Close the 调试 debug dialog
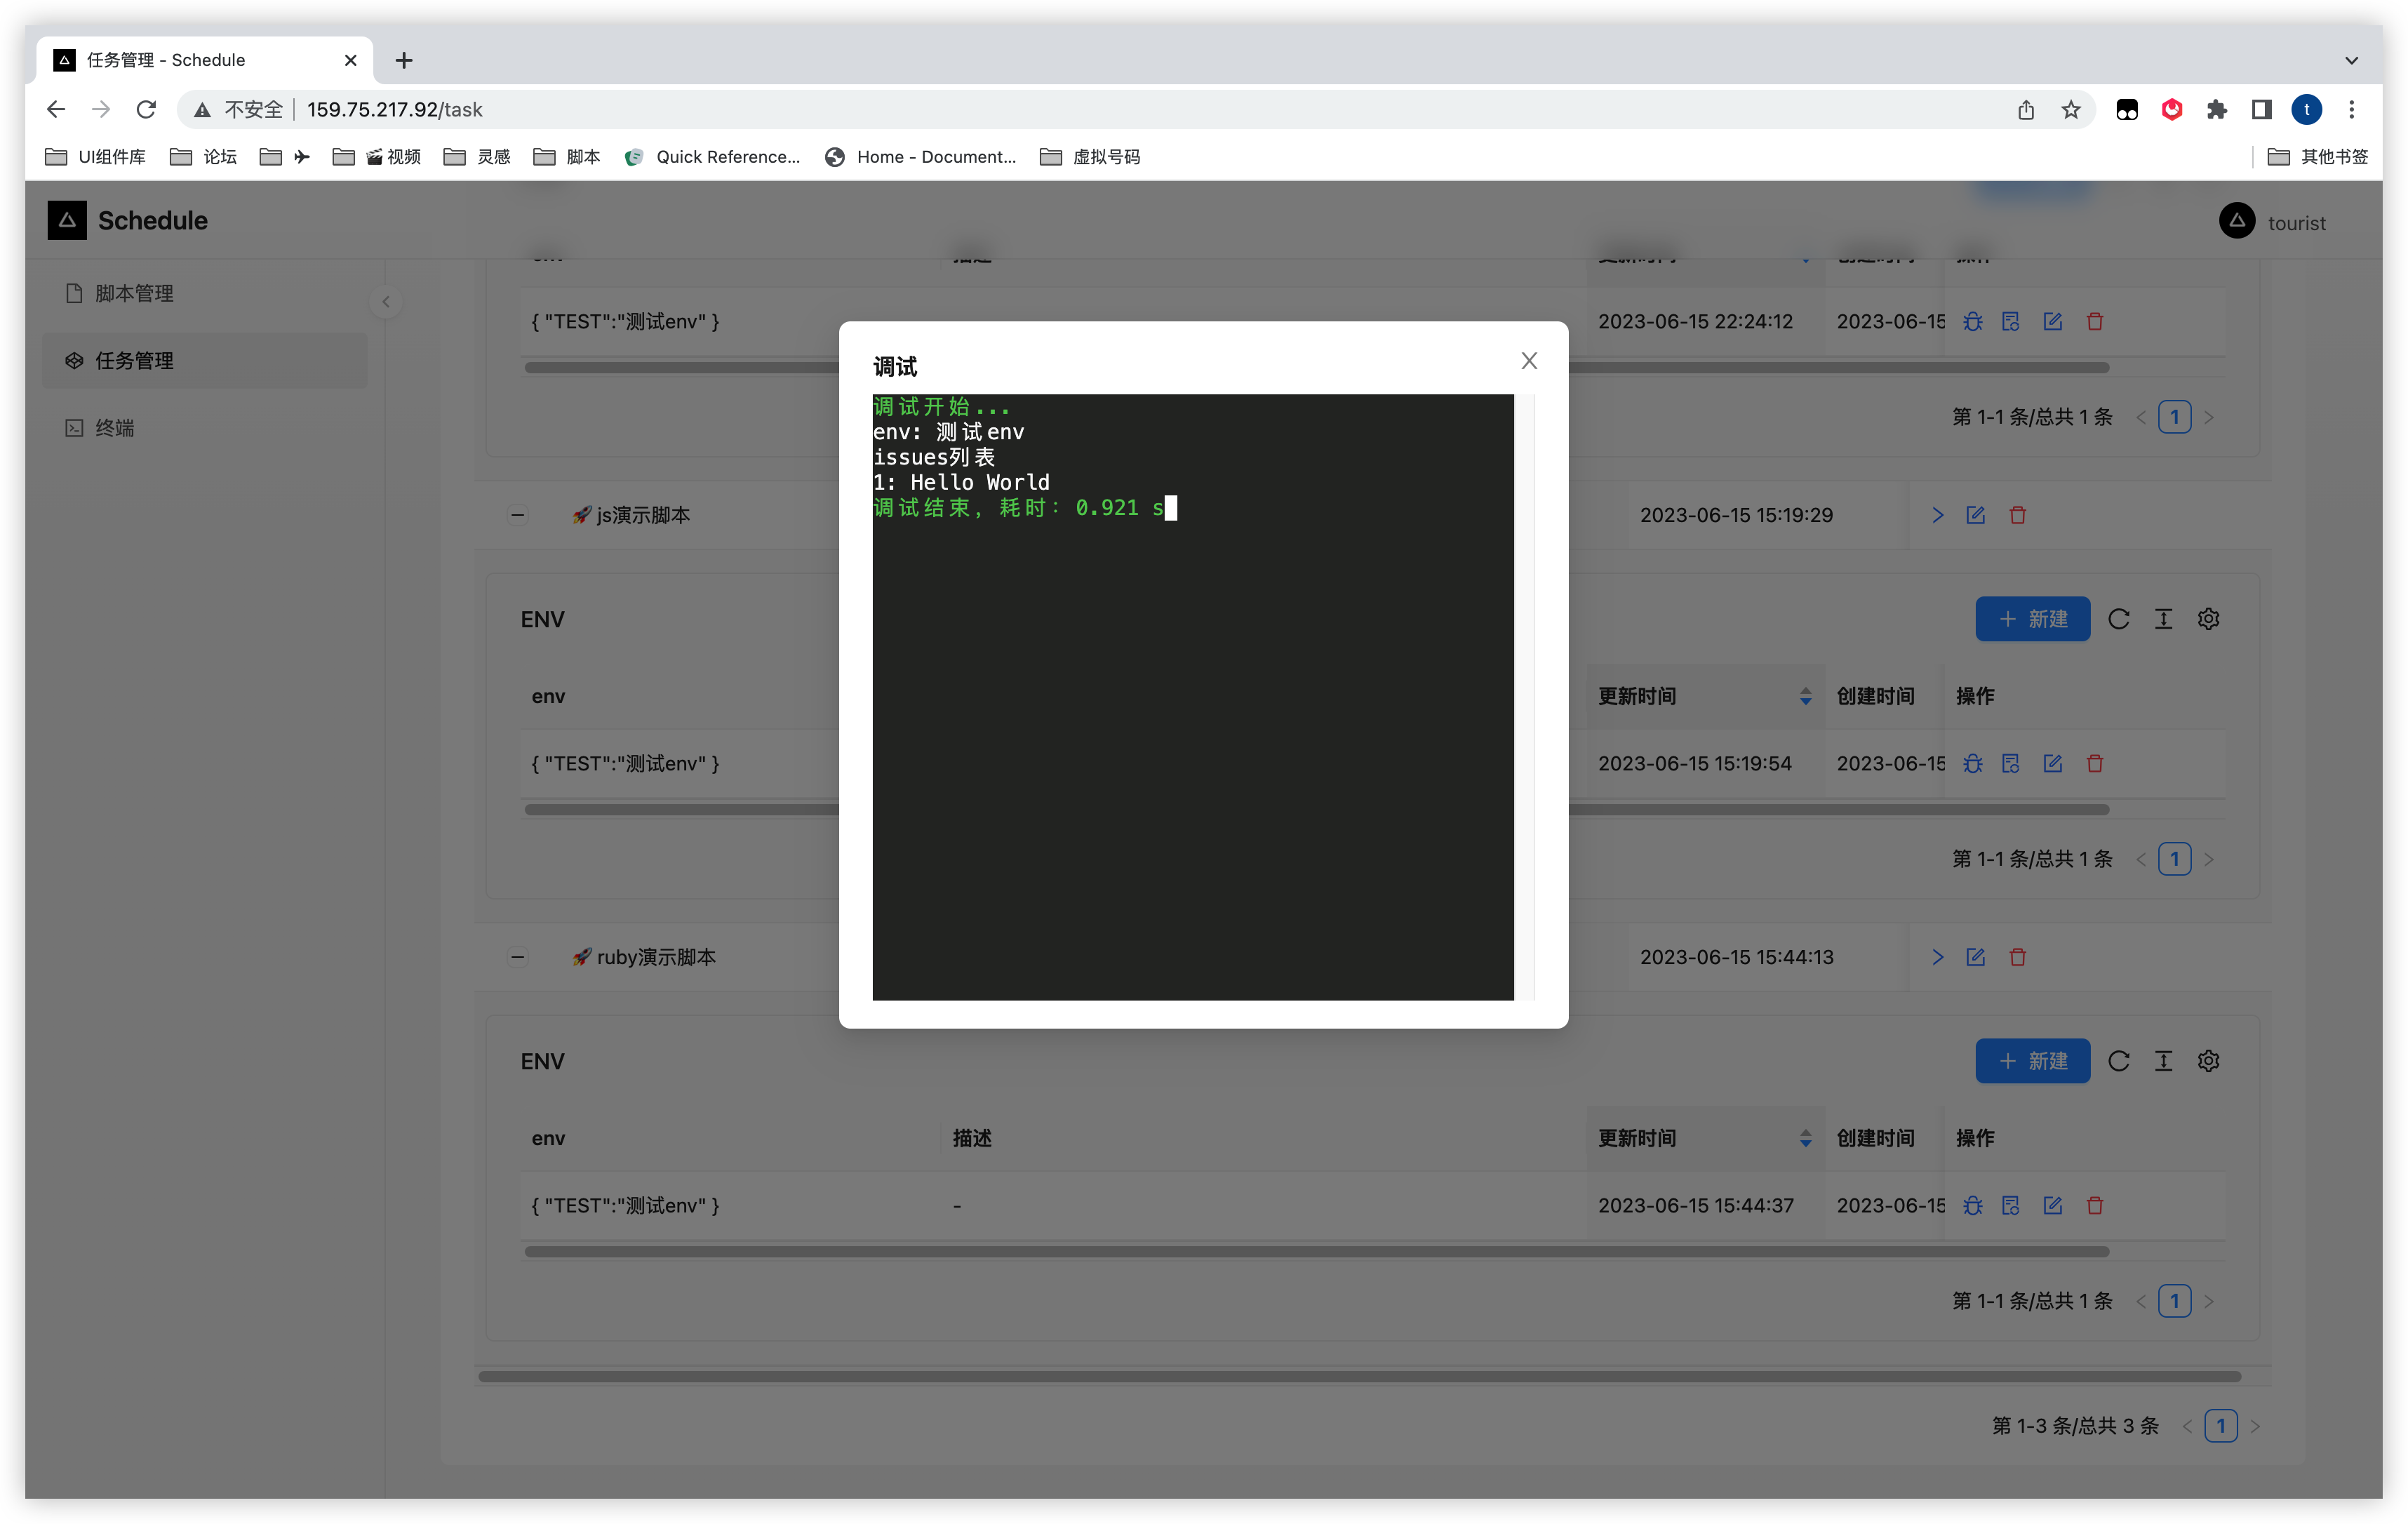This screenshot has height=1524, width=2408. point(1529,361)
